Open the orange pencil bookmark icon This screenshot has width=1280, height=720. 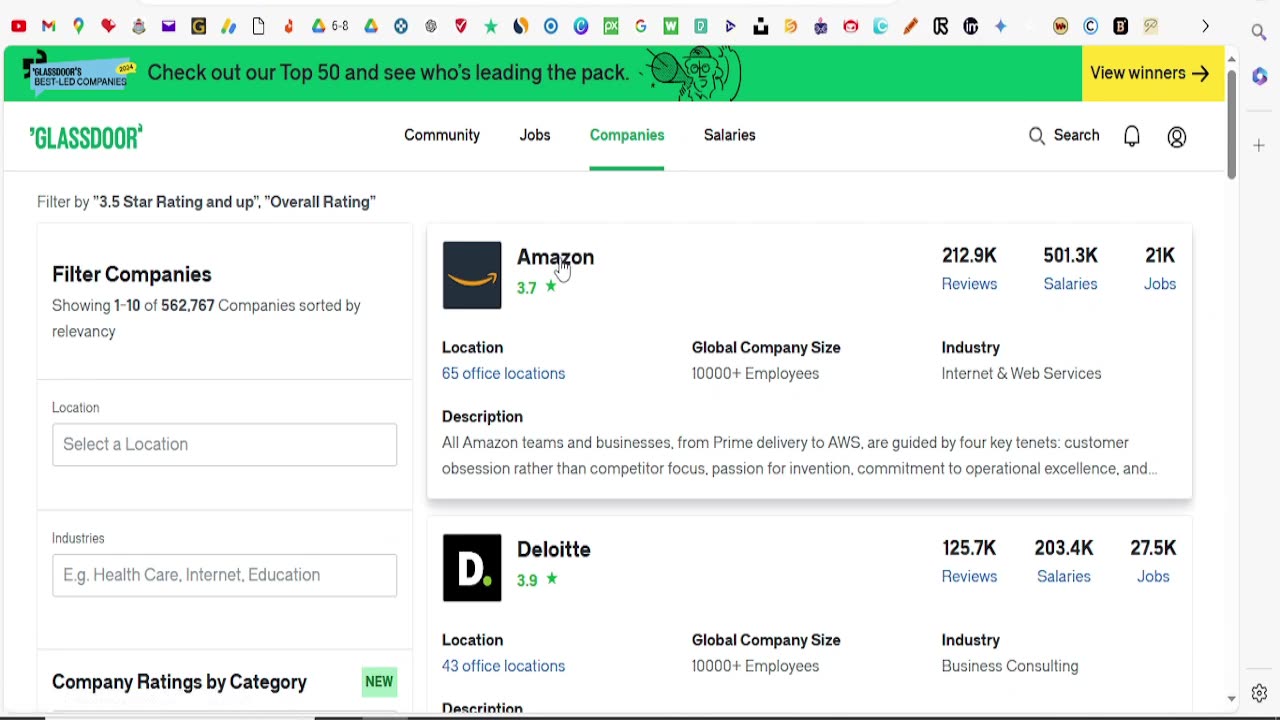click(911, 27)
